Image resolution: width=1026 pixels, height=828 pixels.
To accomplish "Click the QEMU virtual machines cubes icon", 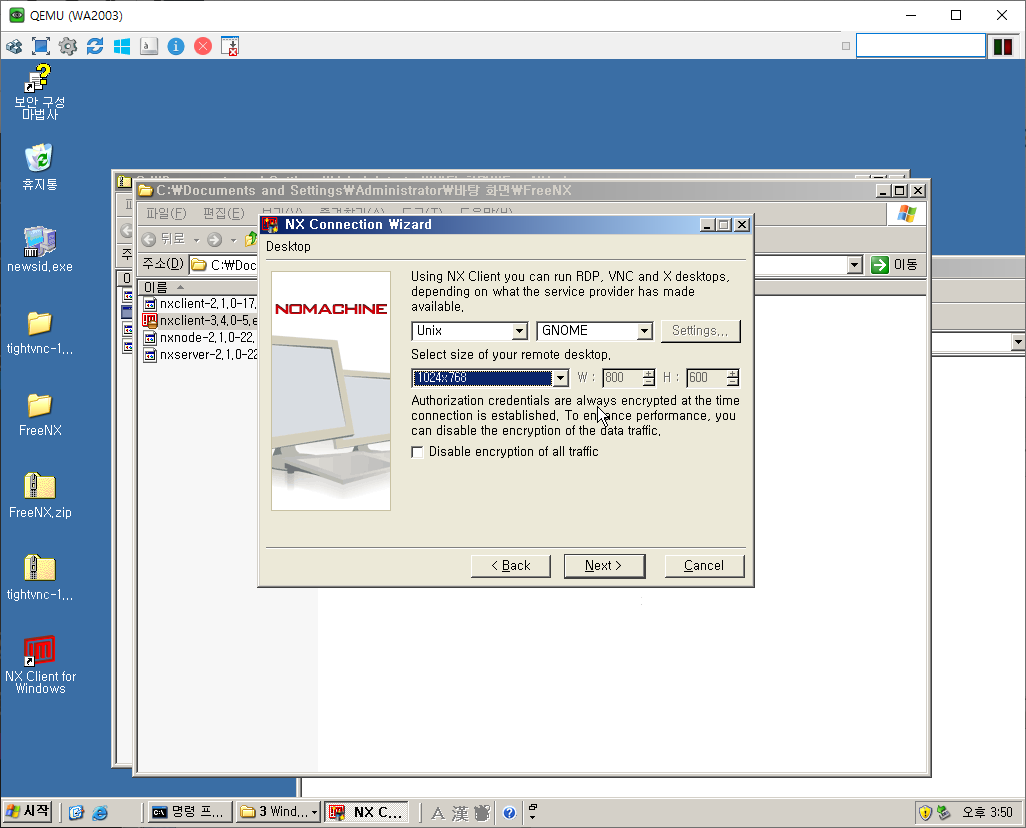I will pyautogui.click(x=14, y=46).
